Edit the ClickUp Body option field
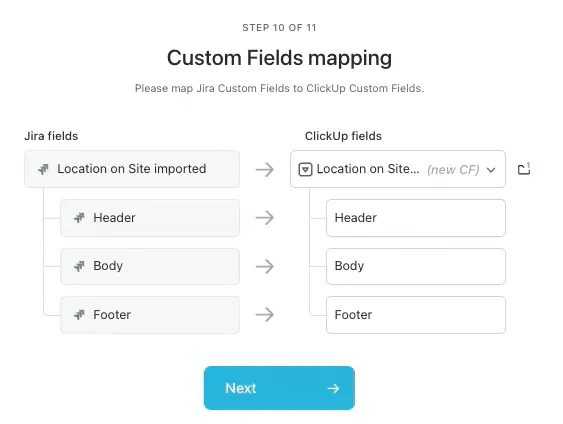563x424 pixels. pos(416,266)
